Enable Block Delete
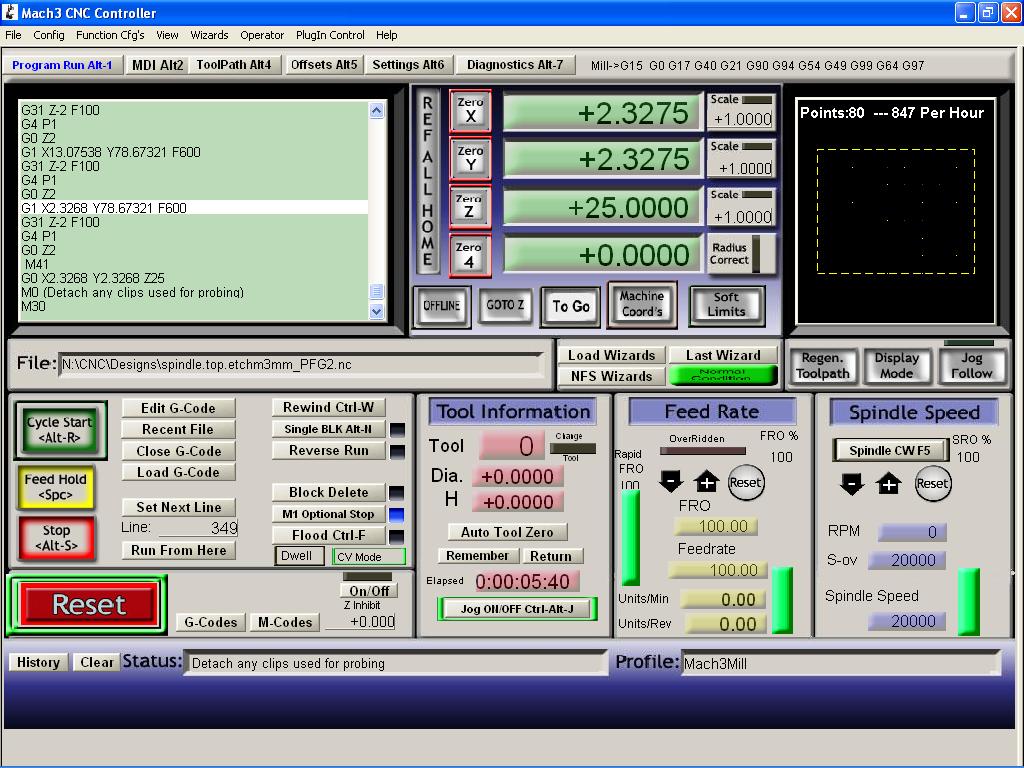The height and width of the screenshot is (768, 1024). point(327,492)
